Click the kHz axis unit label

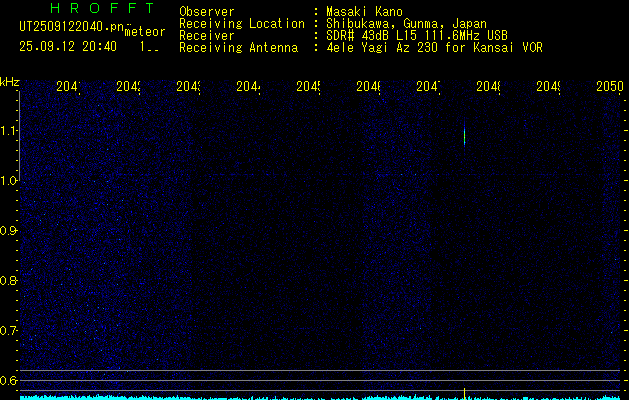point(10,82)
